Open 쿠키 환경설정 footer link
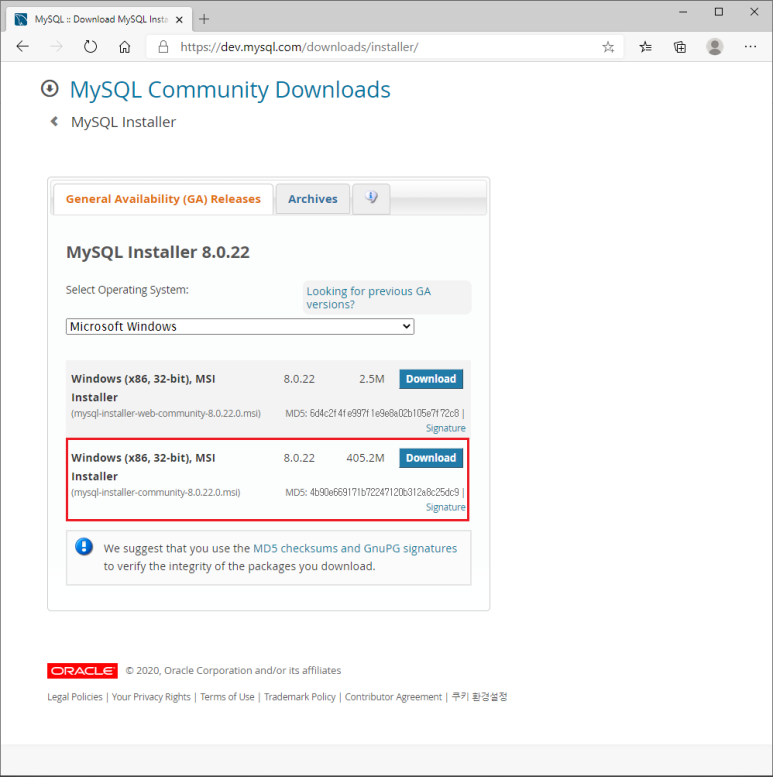 point(479,697)
